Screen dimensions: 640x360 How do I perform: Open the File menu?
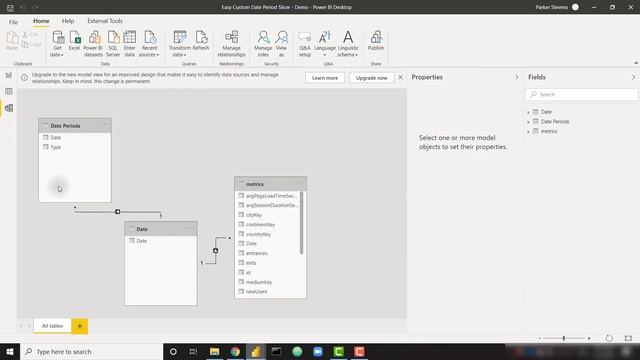tap(13, 22)
